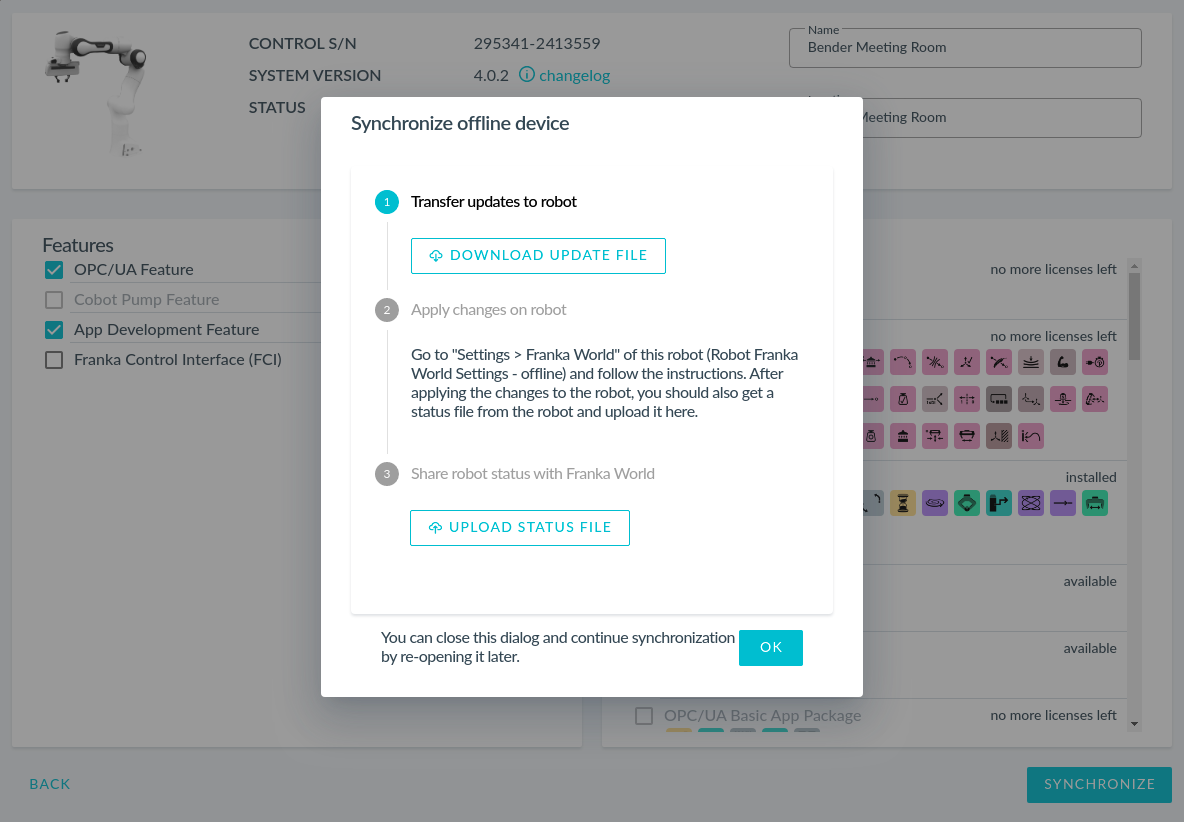
Task: Click the app list scrollbar down arrow
Action: tap(1134, 724)
